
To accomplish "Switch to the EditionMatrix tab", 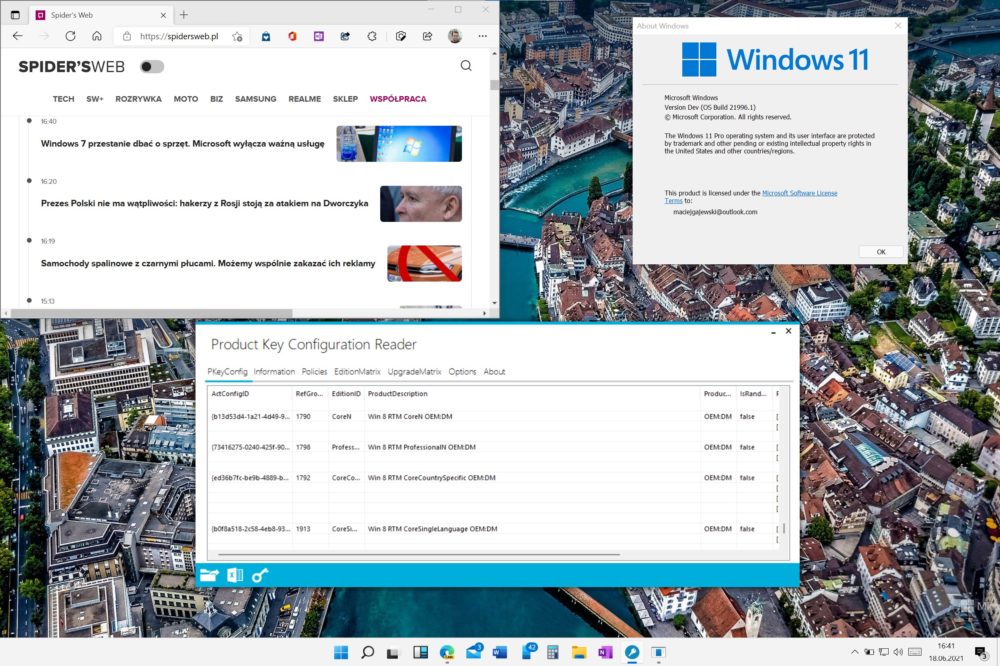I will [357, 371].
